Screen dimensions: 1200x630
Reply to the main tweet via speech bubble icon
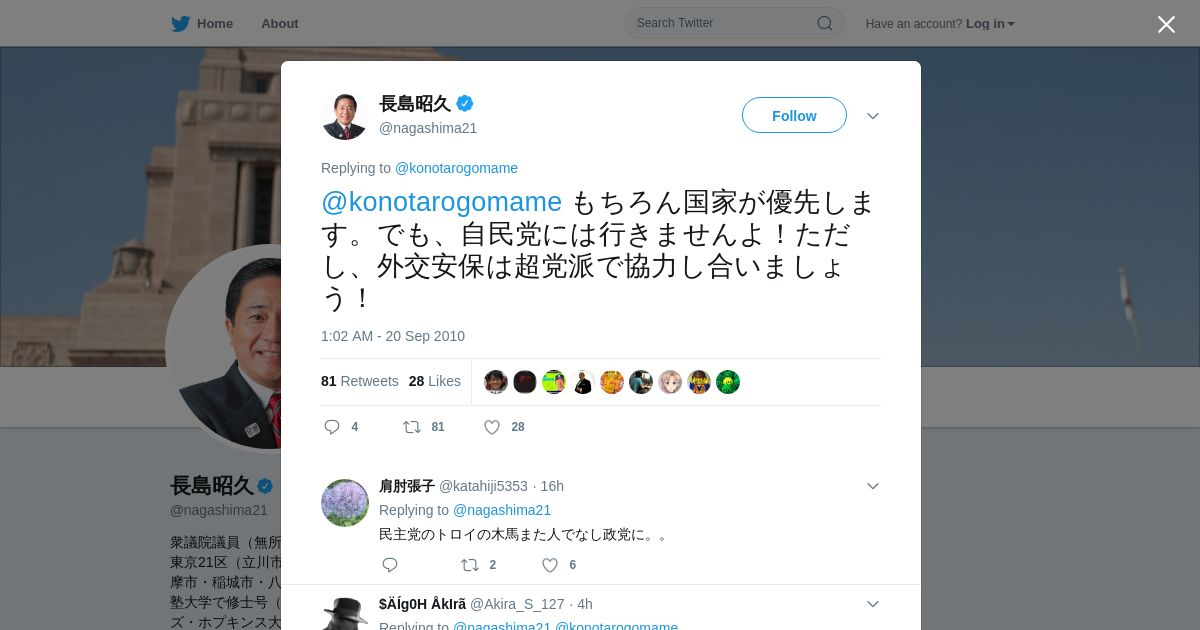332,427
